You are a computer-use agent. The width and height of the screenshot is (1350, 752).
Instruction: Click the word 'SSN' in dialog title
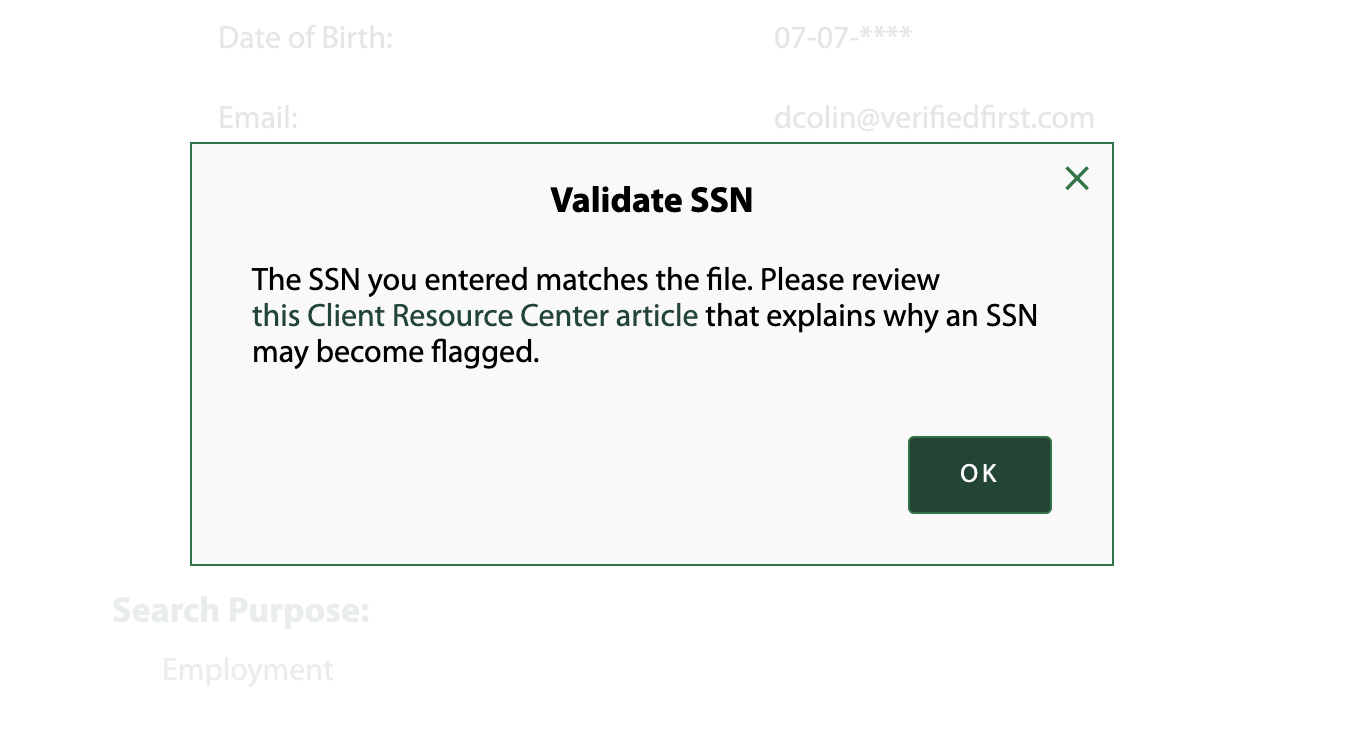pos(722,200)
